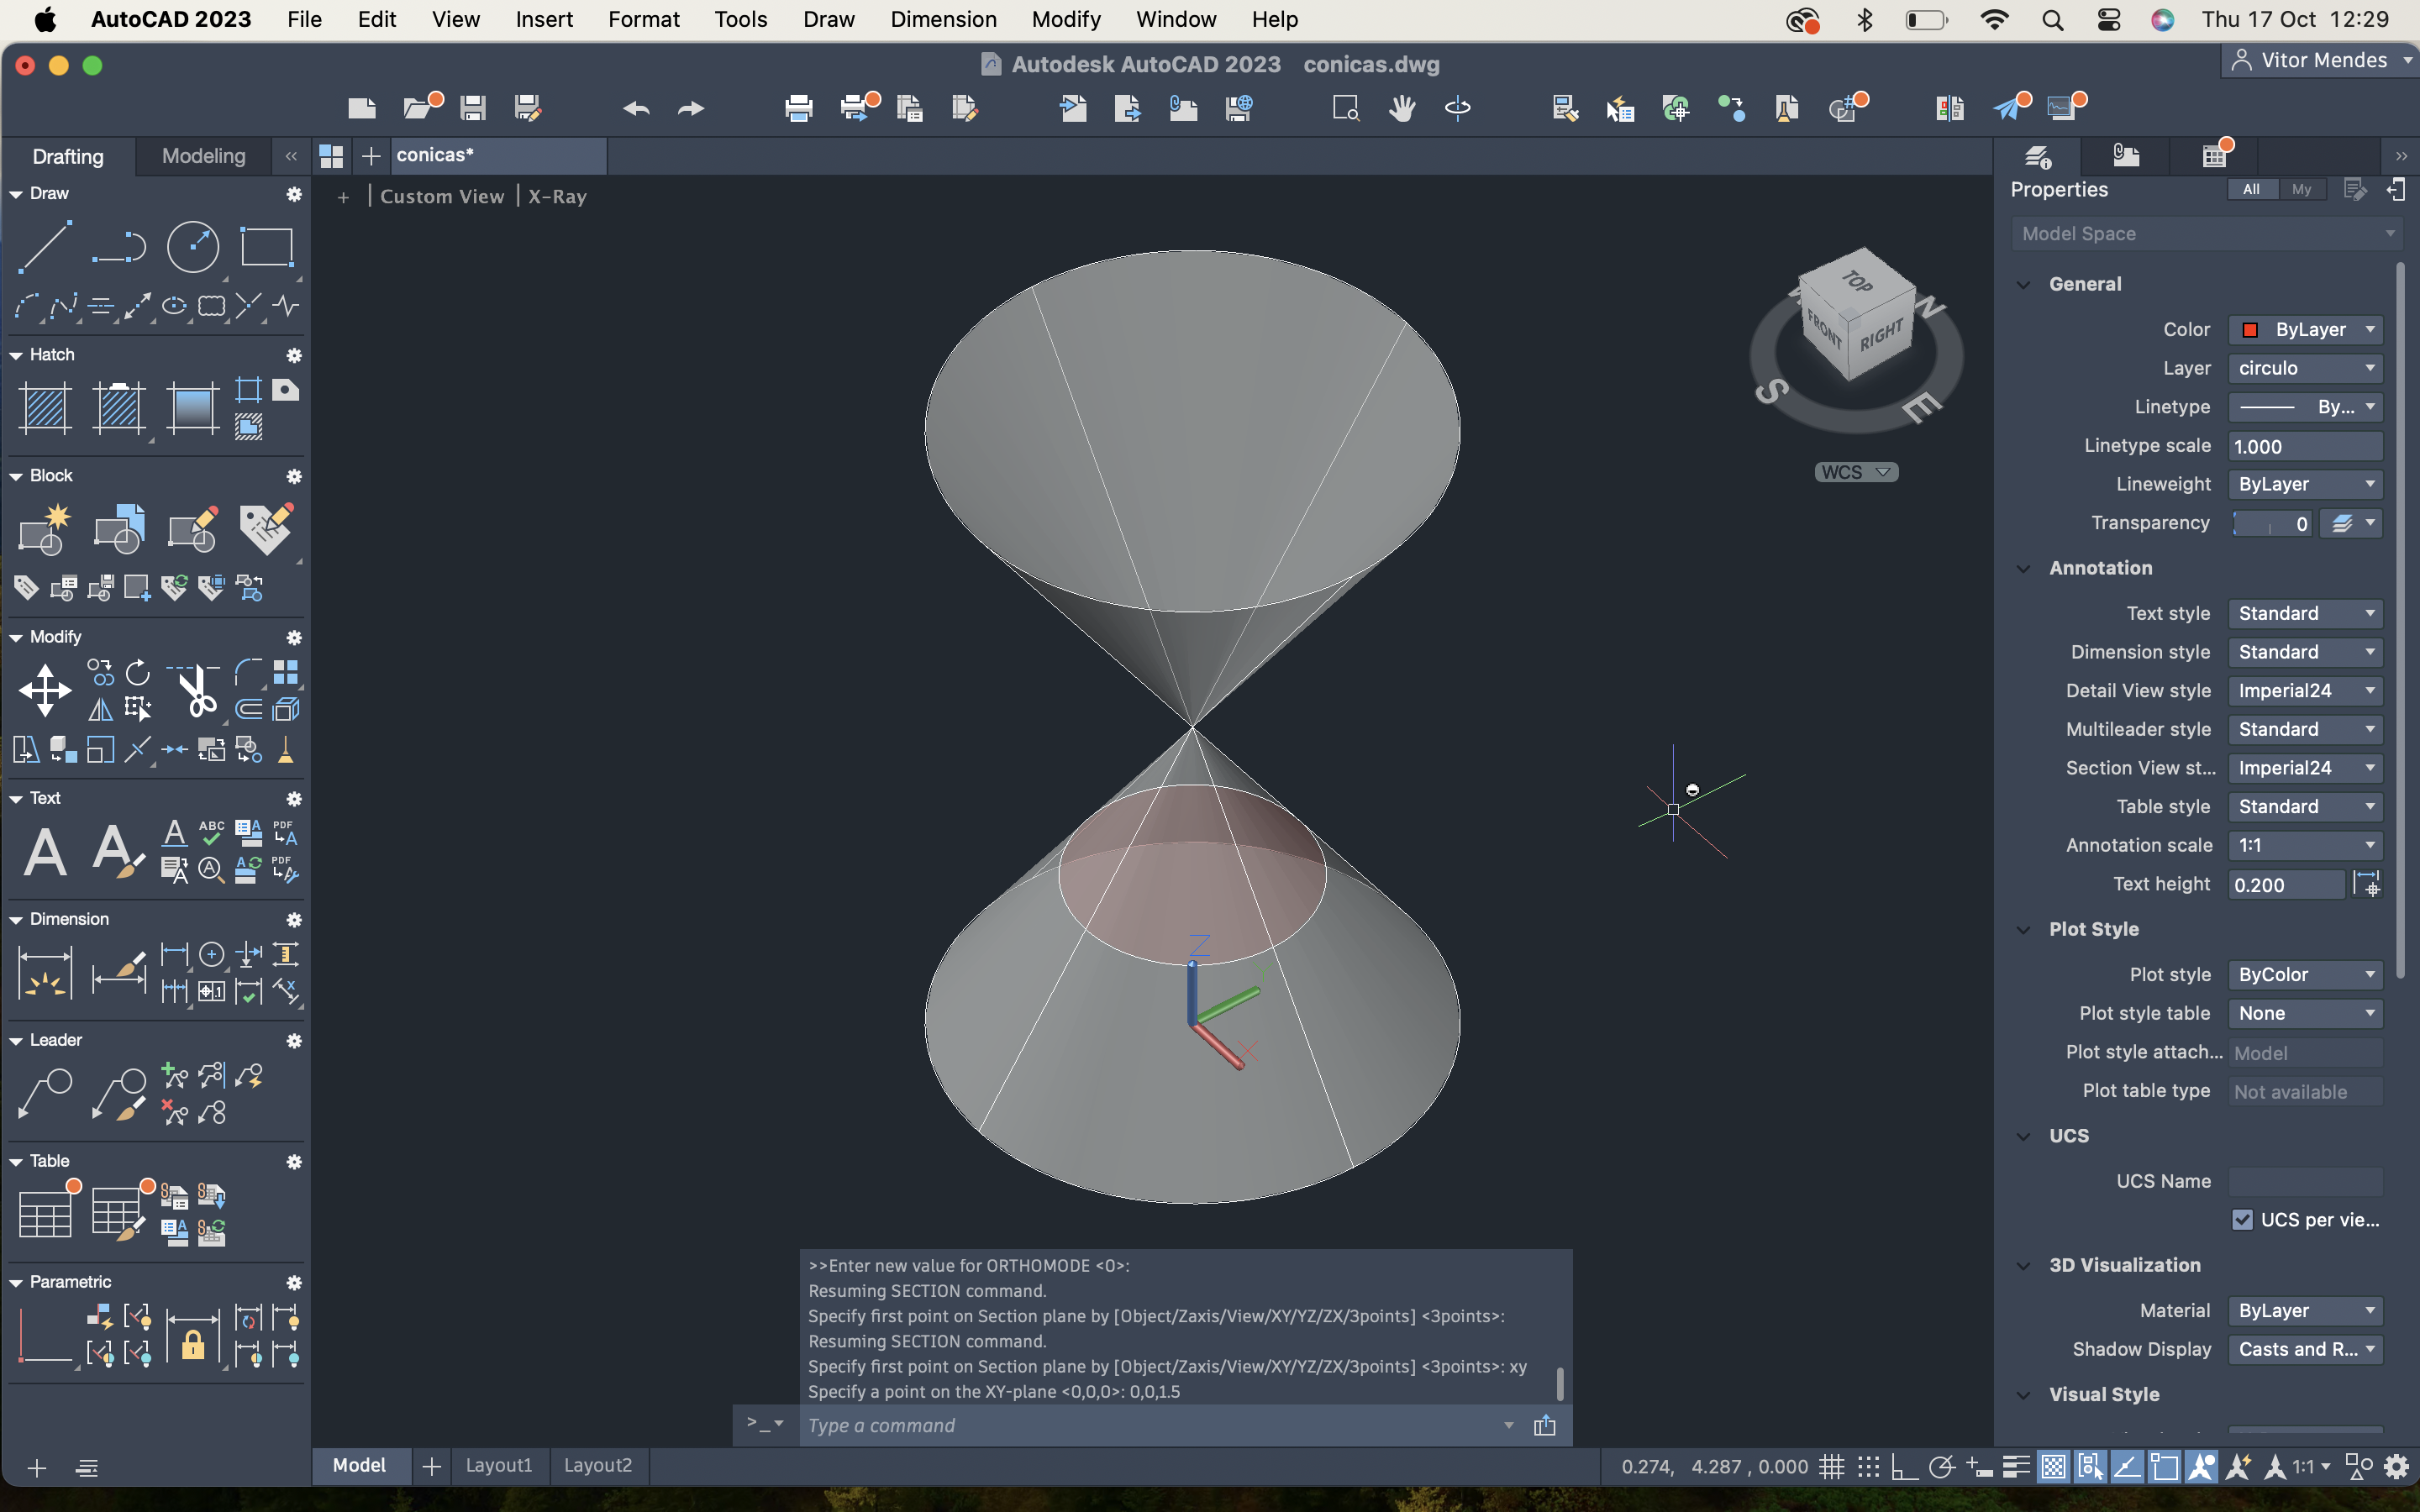Click RIGHT face on ViewCube

coord(1881,336)
